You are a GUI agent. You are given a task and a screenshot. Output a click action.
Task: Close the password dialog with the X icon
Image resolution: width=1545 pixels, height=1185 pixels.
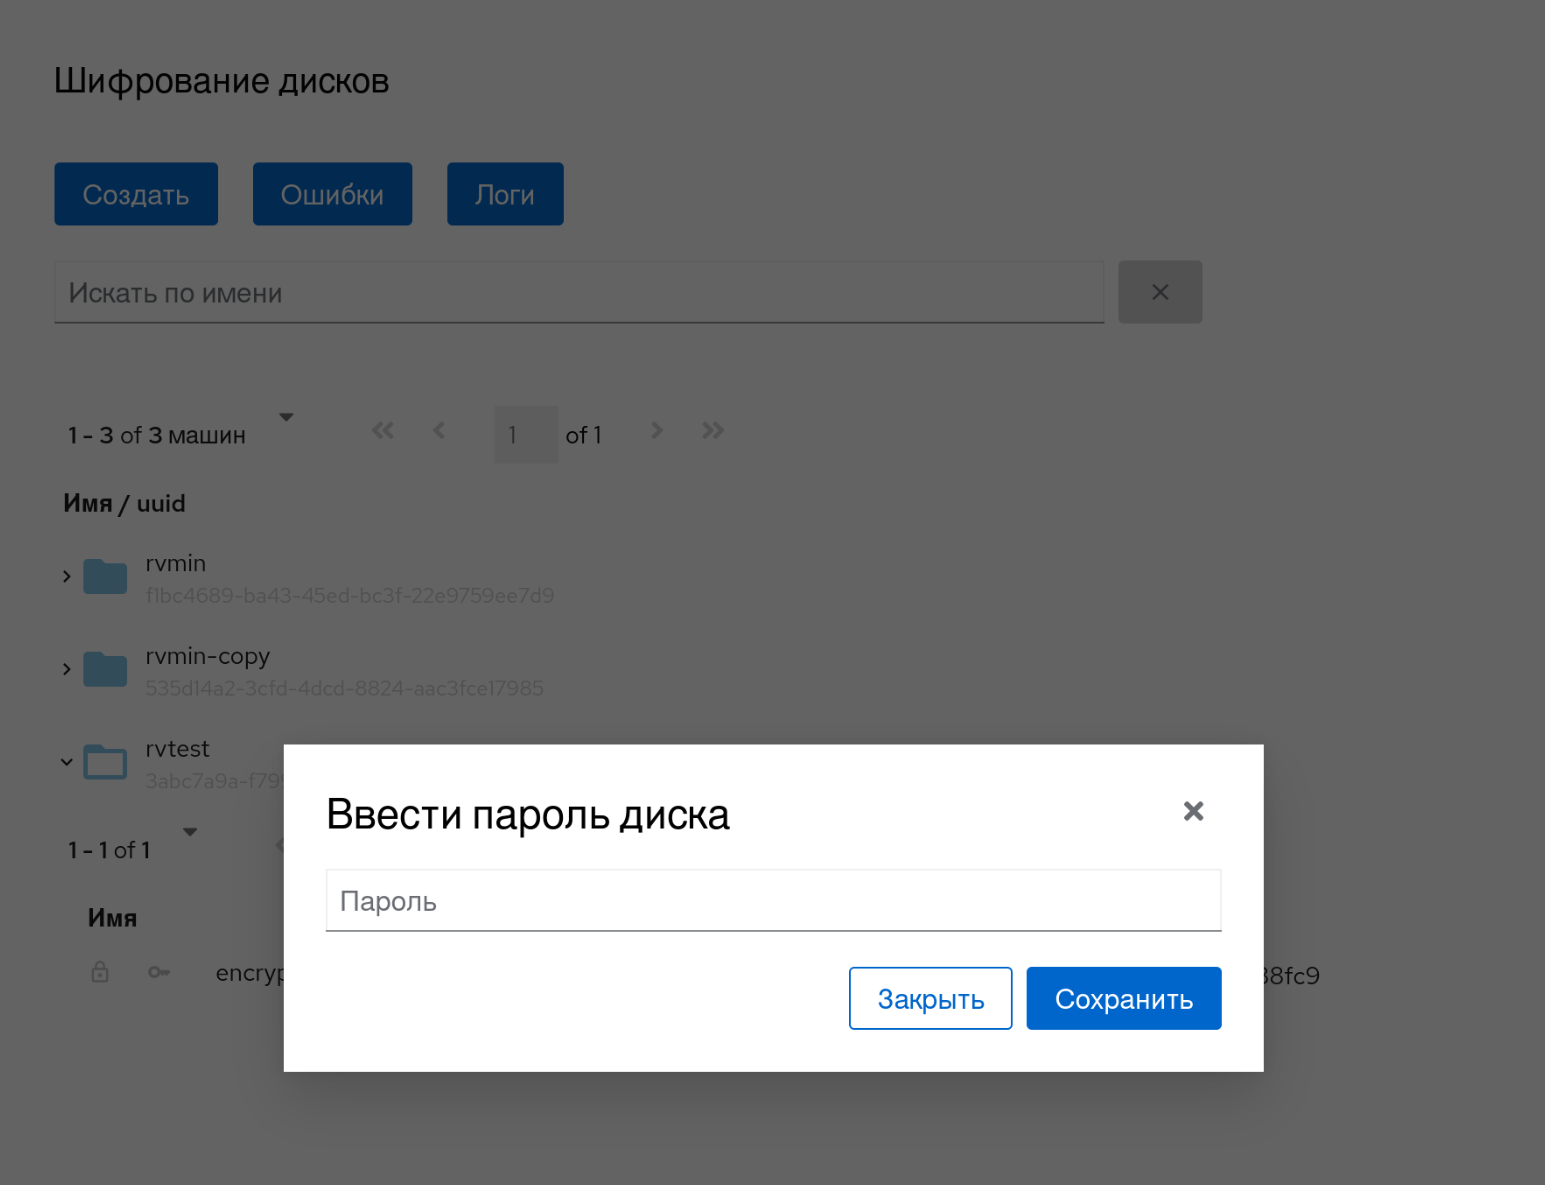[1193, 811]
